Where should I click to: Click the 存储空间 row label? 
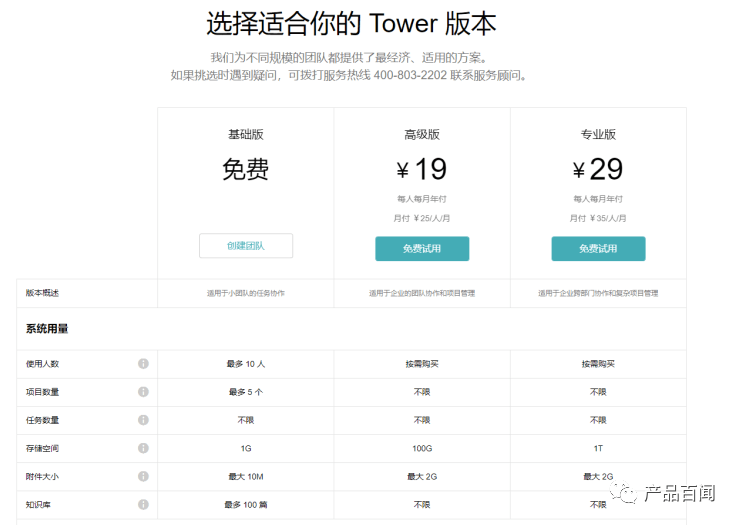click(x=42, y=449)
